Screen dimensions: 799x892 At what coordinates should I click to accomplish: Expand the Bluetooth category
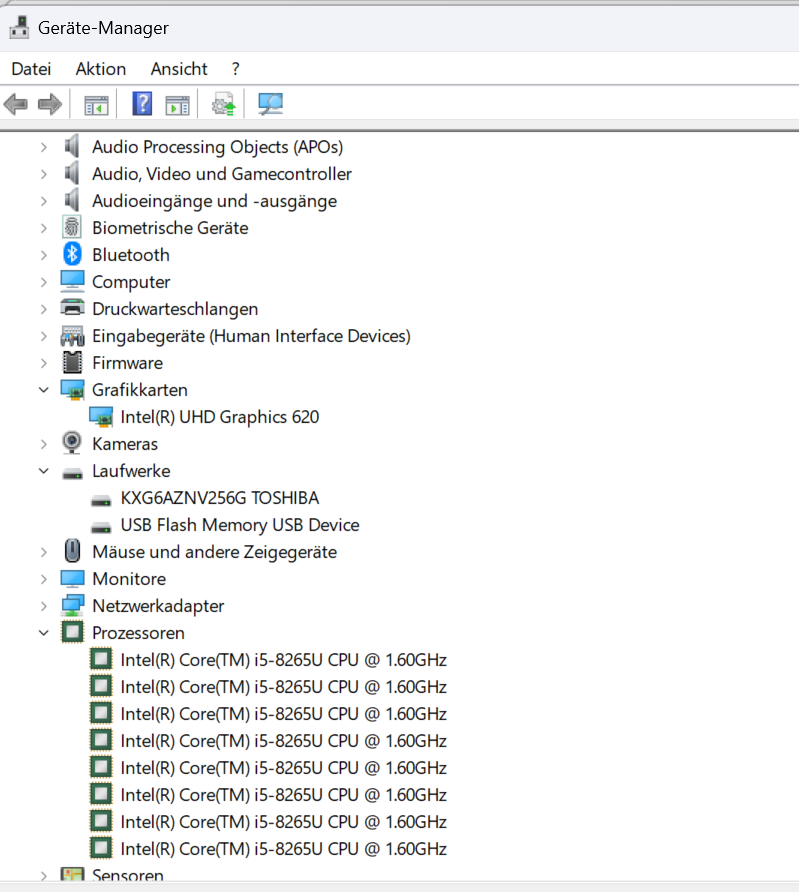(44, 255)
